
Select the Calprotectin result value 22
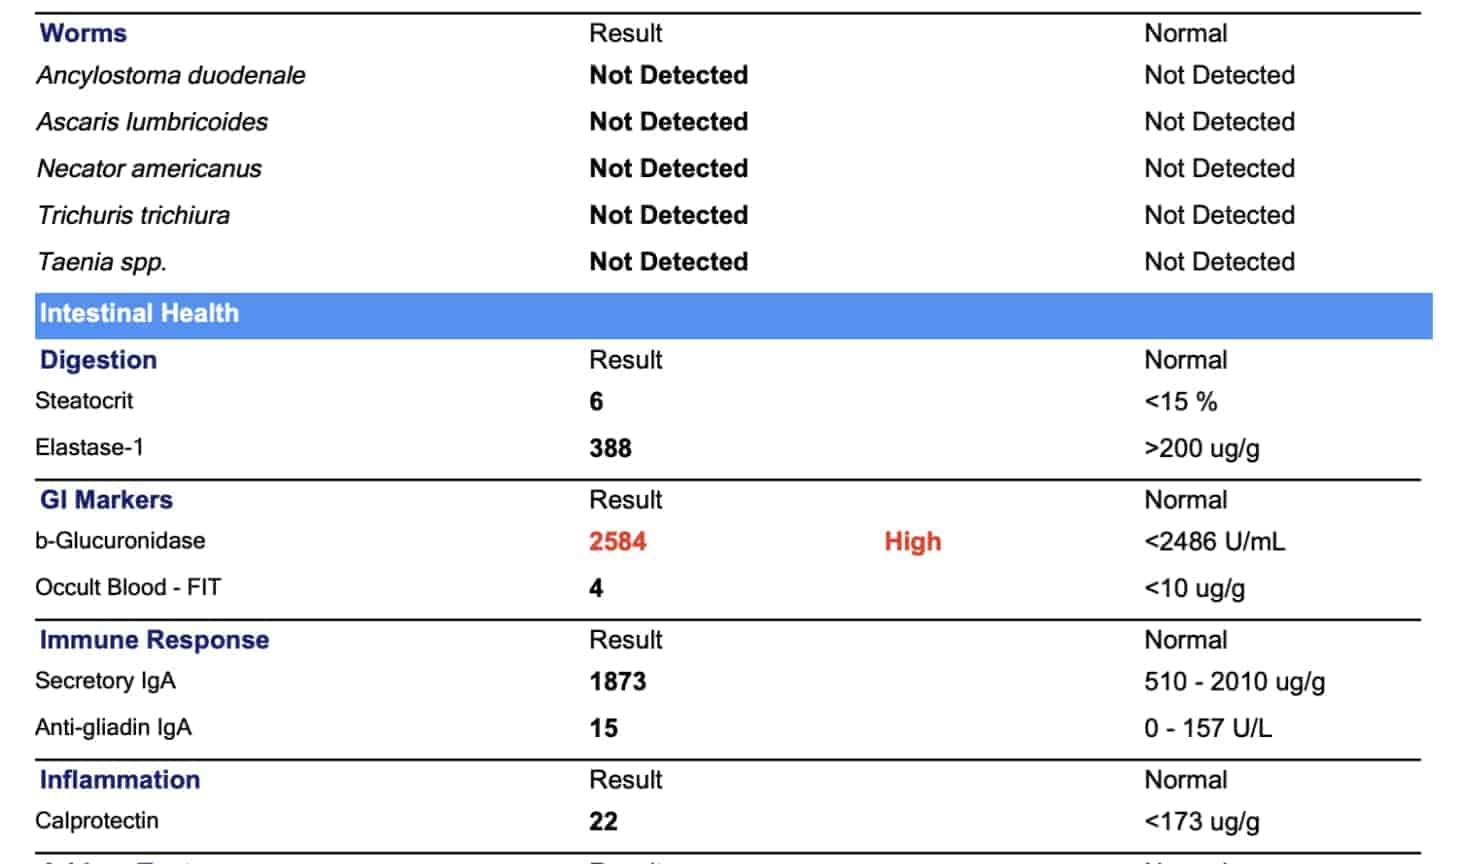pos(603,822)
